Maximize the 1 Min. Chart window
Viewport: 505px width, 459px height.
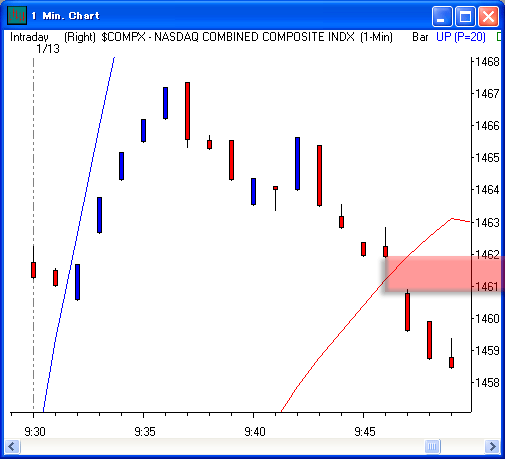tap(465, 16)
